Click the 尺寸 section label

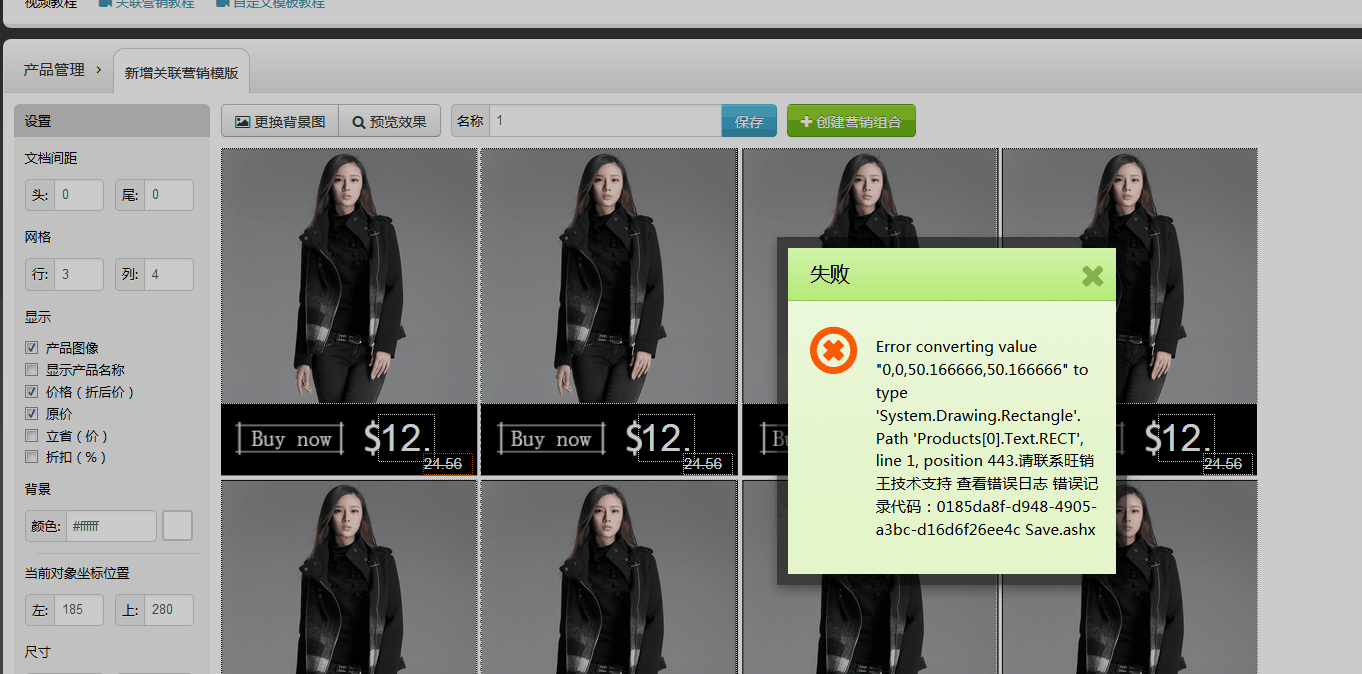click(x=38, y=652)
